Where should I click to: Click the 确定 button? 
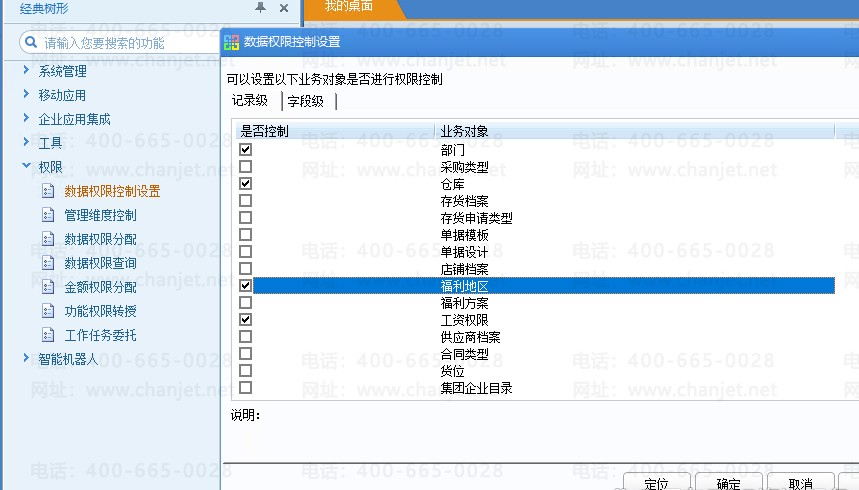(729, 483)
